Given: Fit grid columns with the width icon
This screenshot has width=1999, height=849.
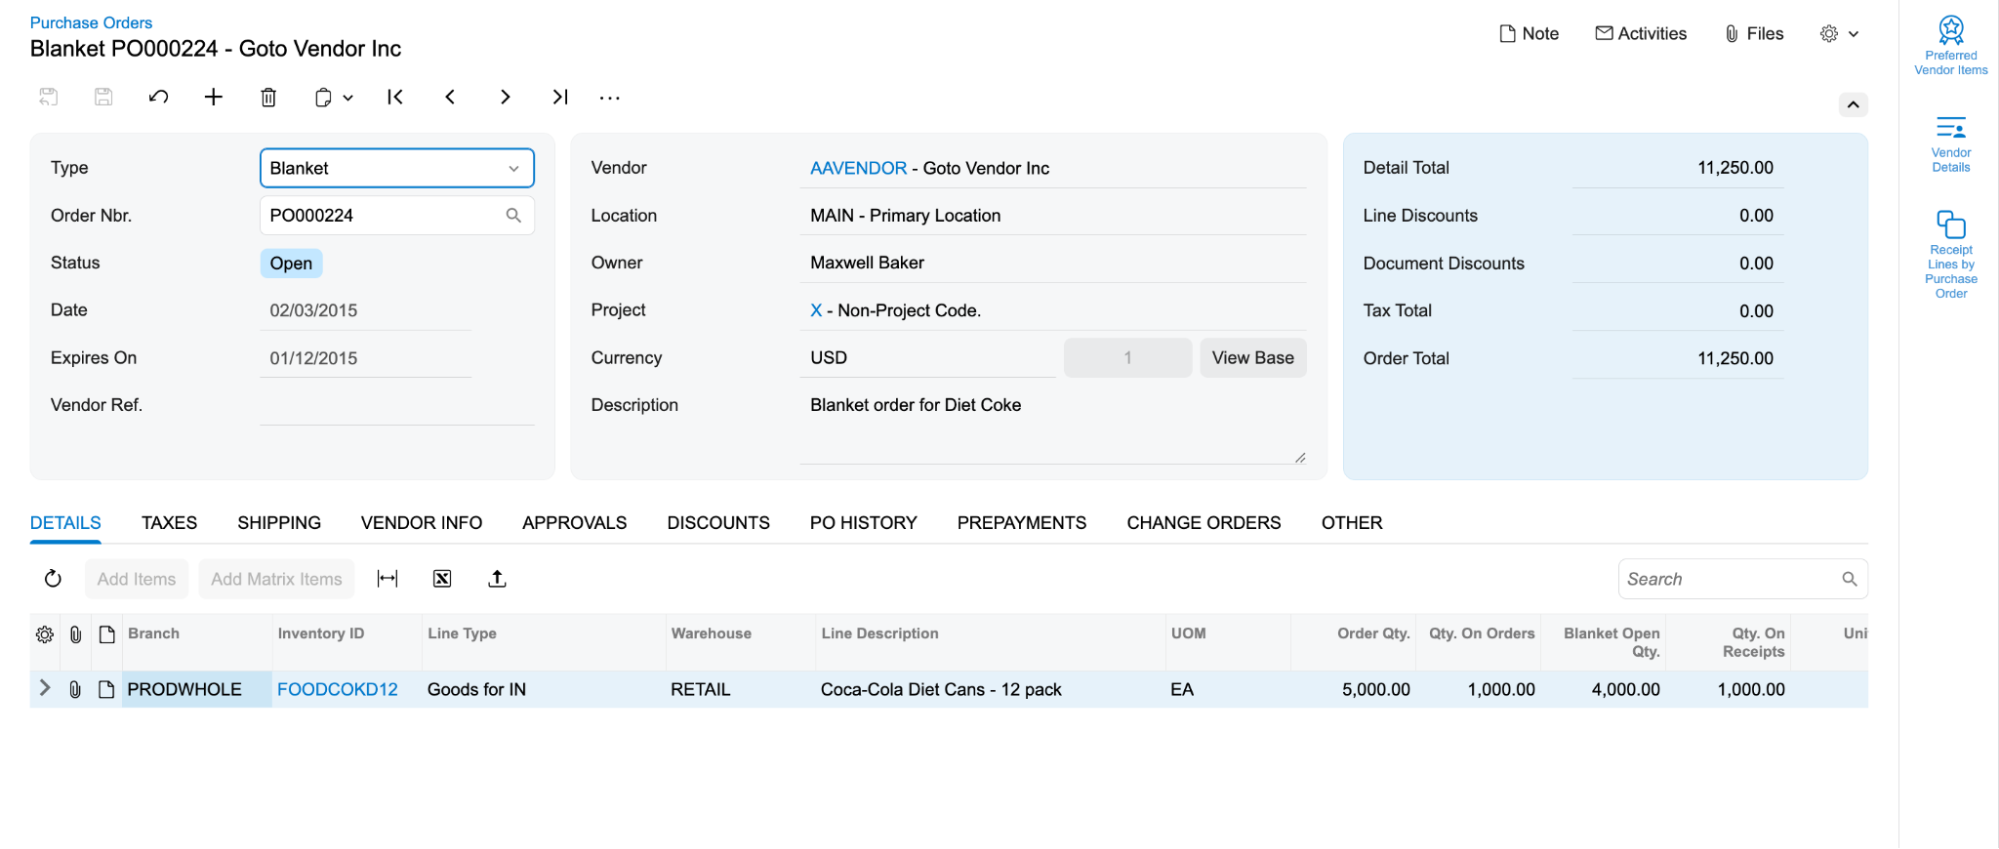Looking at the screenshot, I should (x=387, y=579).
